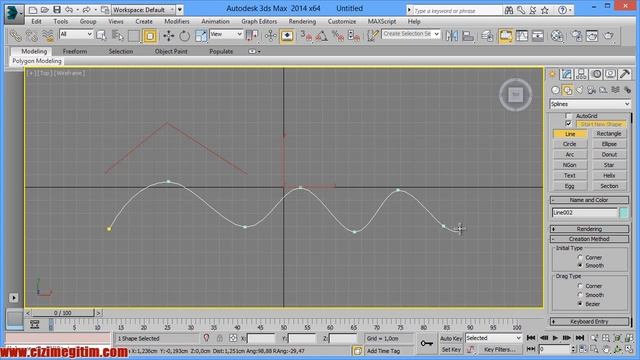Image resolution: width=640 pixels, height=360 pixels.
Task: Toggle the Set Key button
Action: point(451,350)
